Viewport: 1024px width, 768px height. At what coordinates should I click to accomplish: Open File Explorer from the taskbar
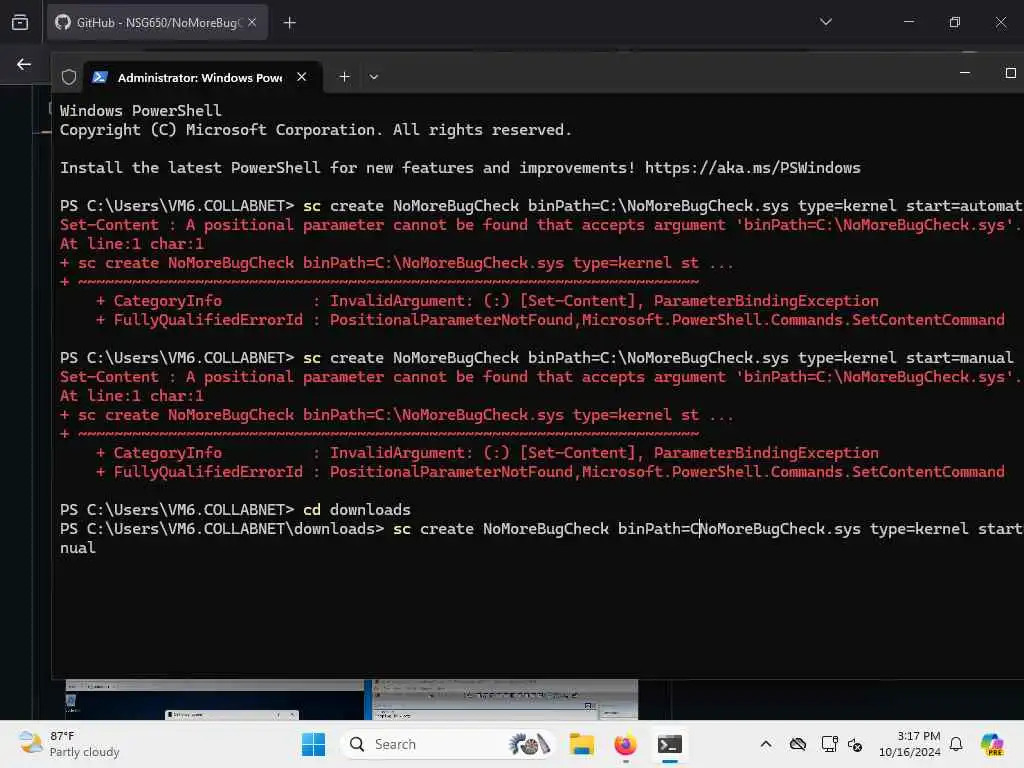point(581,744)
